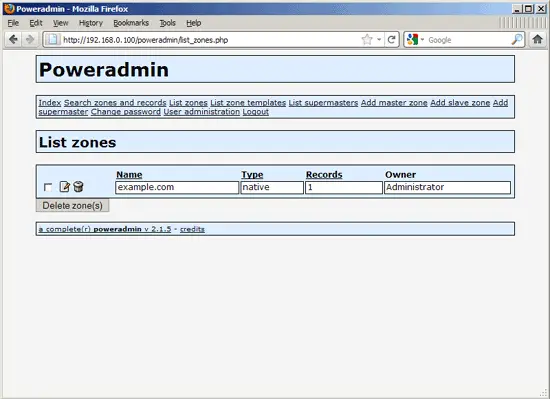Click the edit zone icon for example.com

[64, 187]
